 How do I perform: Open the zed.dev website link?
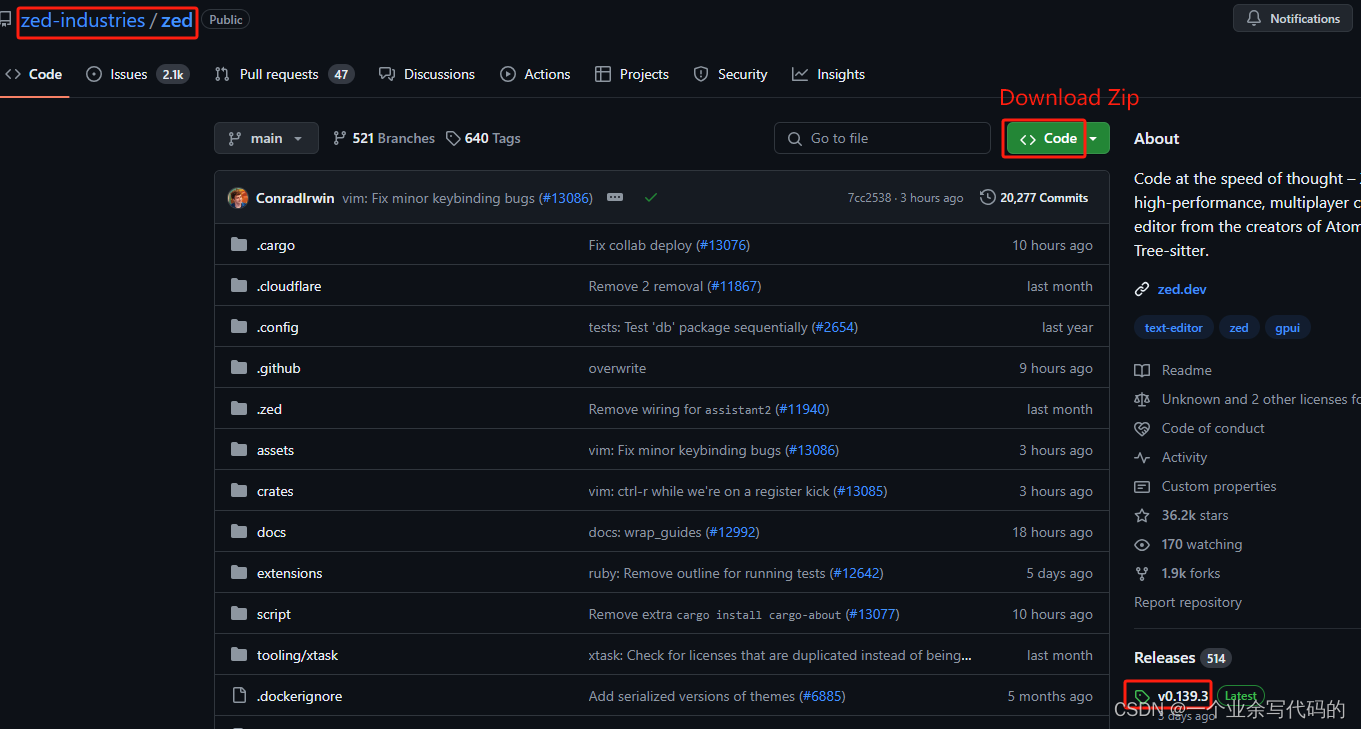pyautogui.click(x=1182, y=289)
